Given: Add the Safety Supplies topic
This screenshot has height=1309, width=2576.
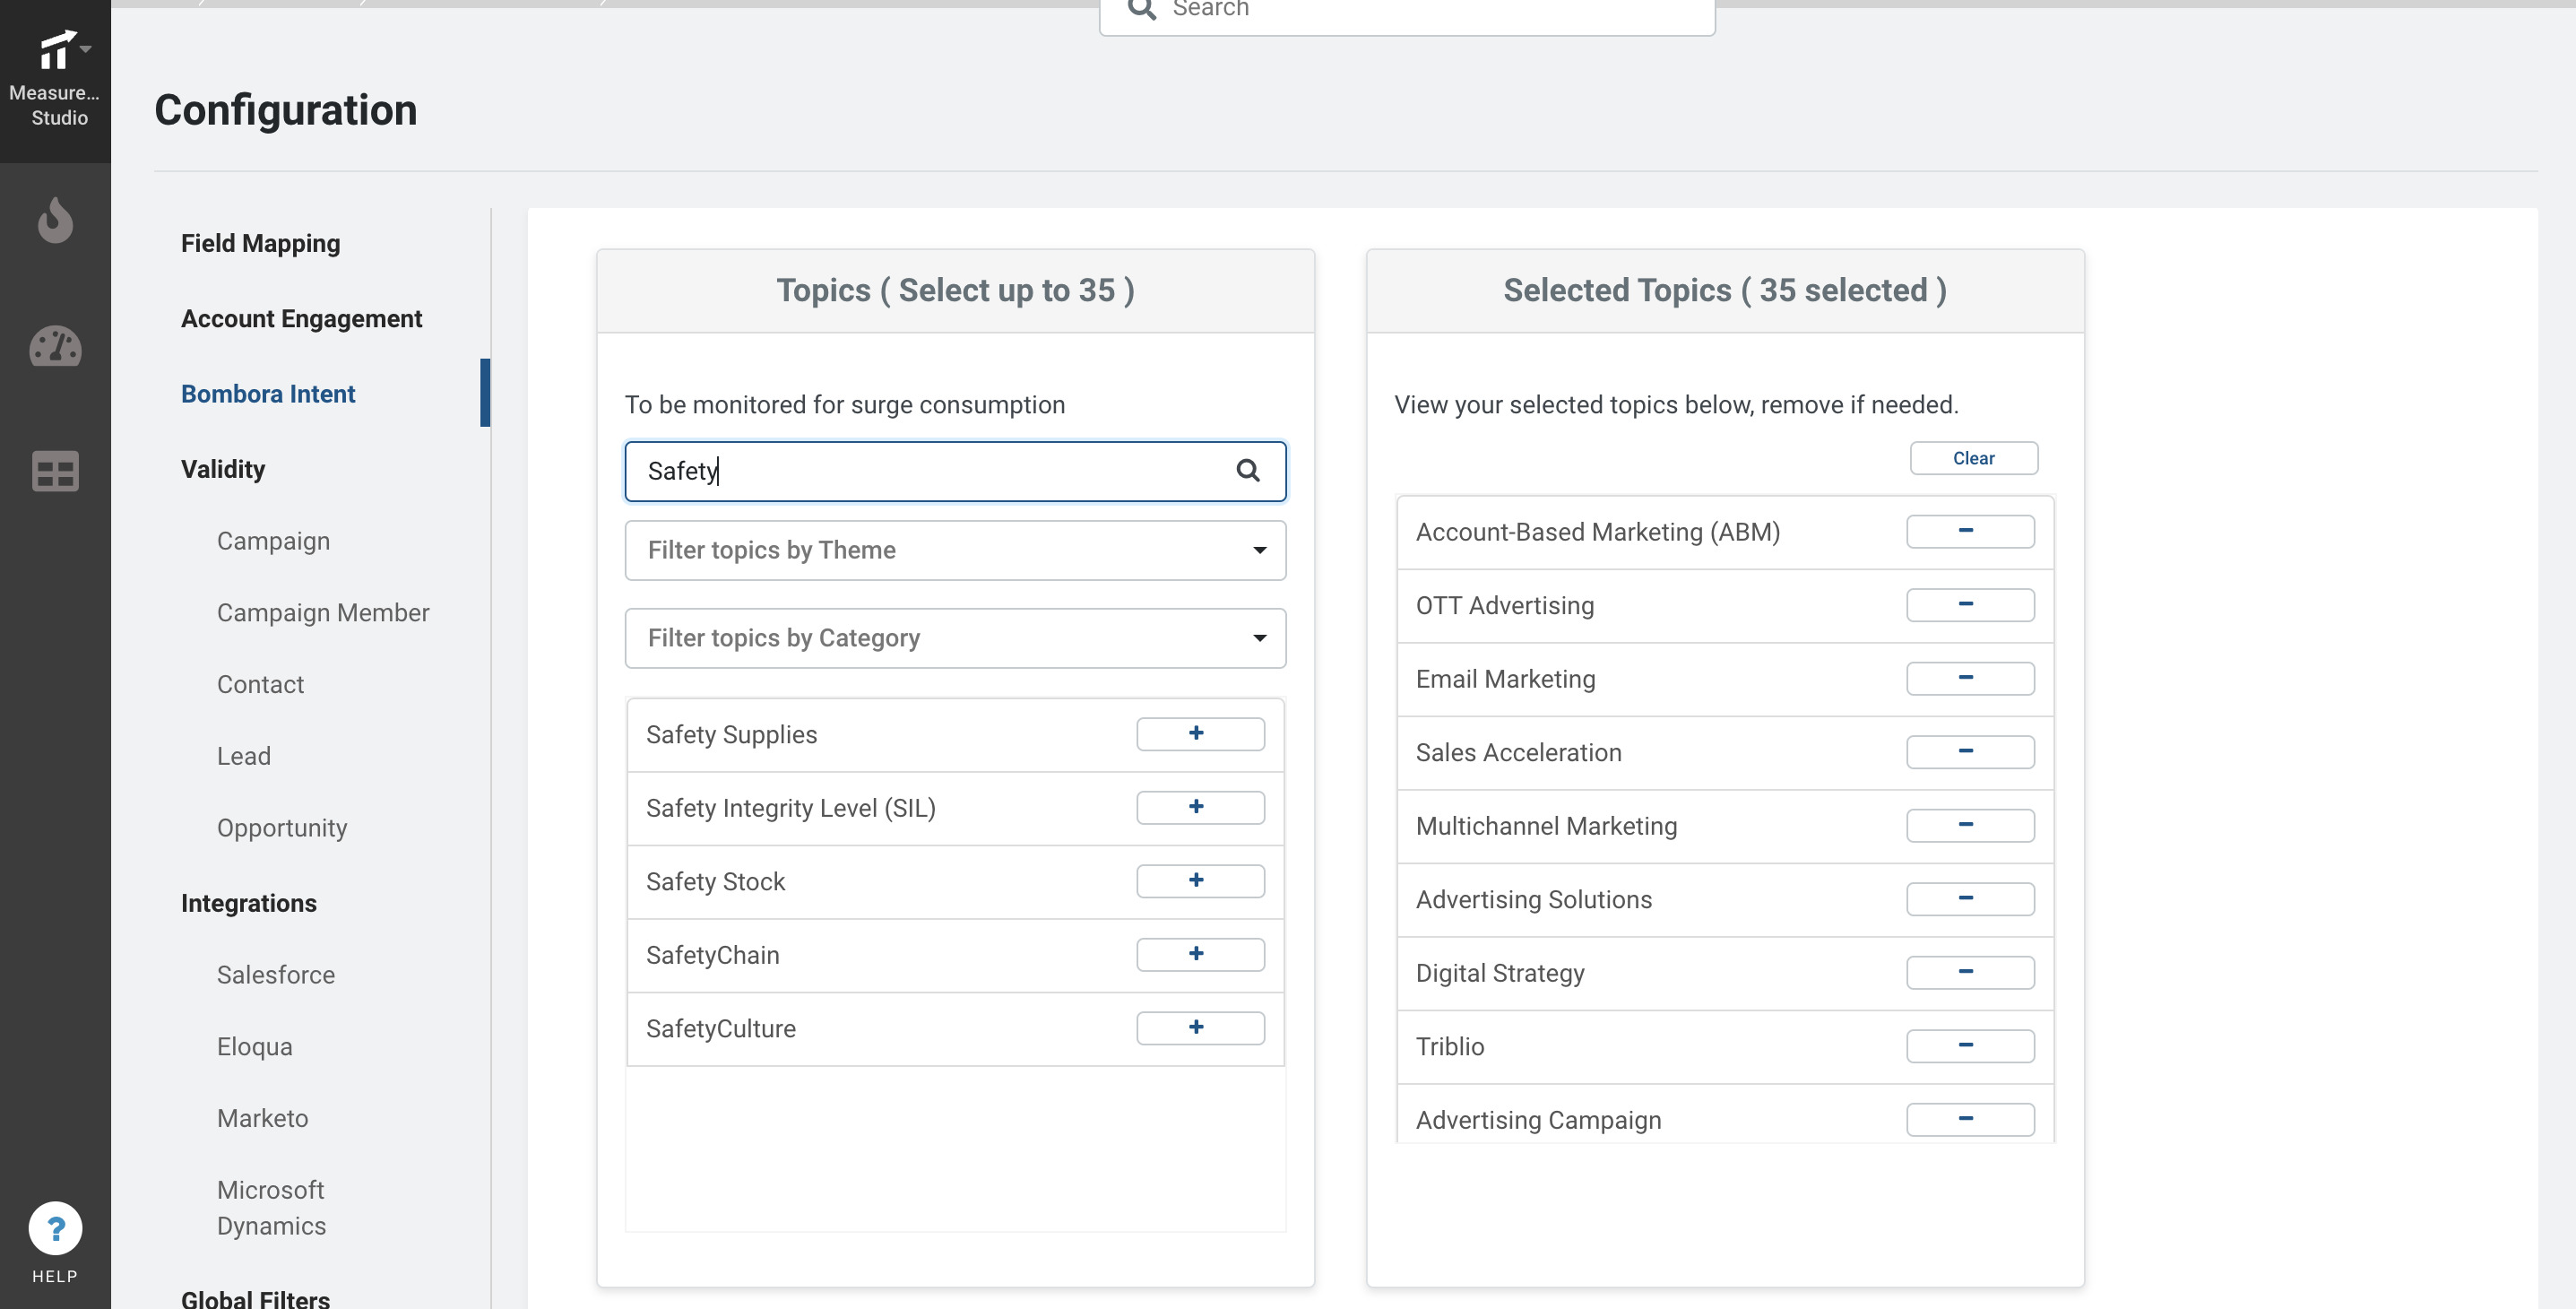Looking at the screenshot, I should pos(1200,734).
